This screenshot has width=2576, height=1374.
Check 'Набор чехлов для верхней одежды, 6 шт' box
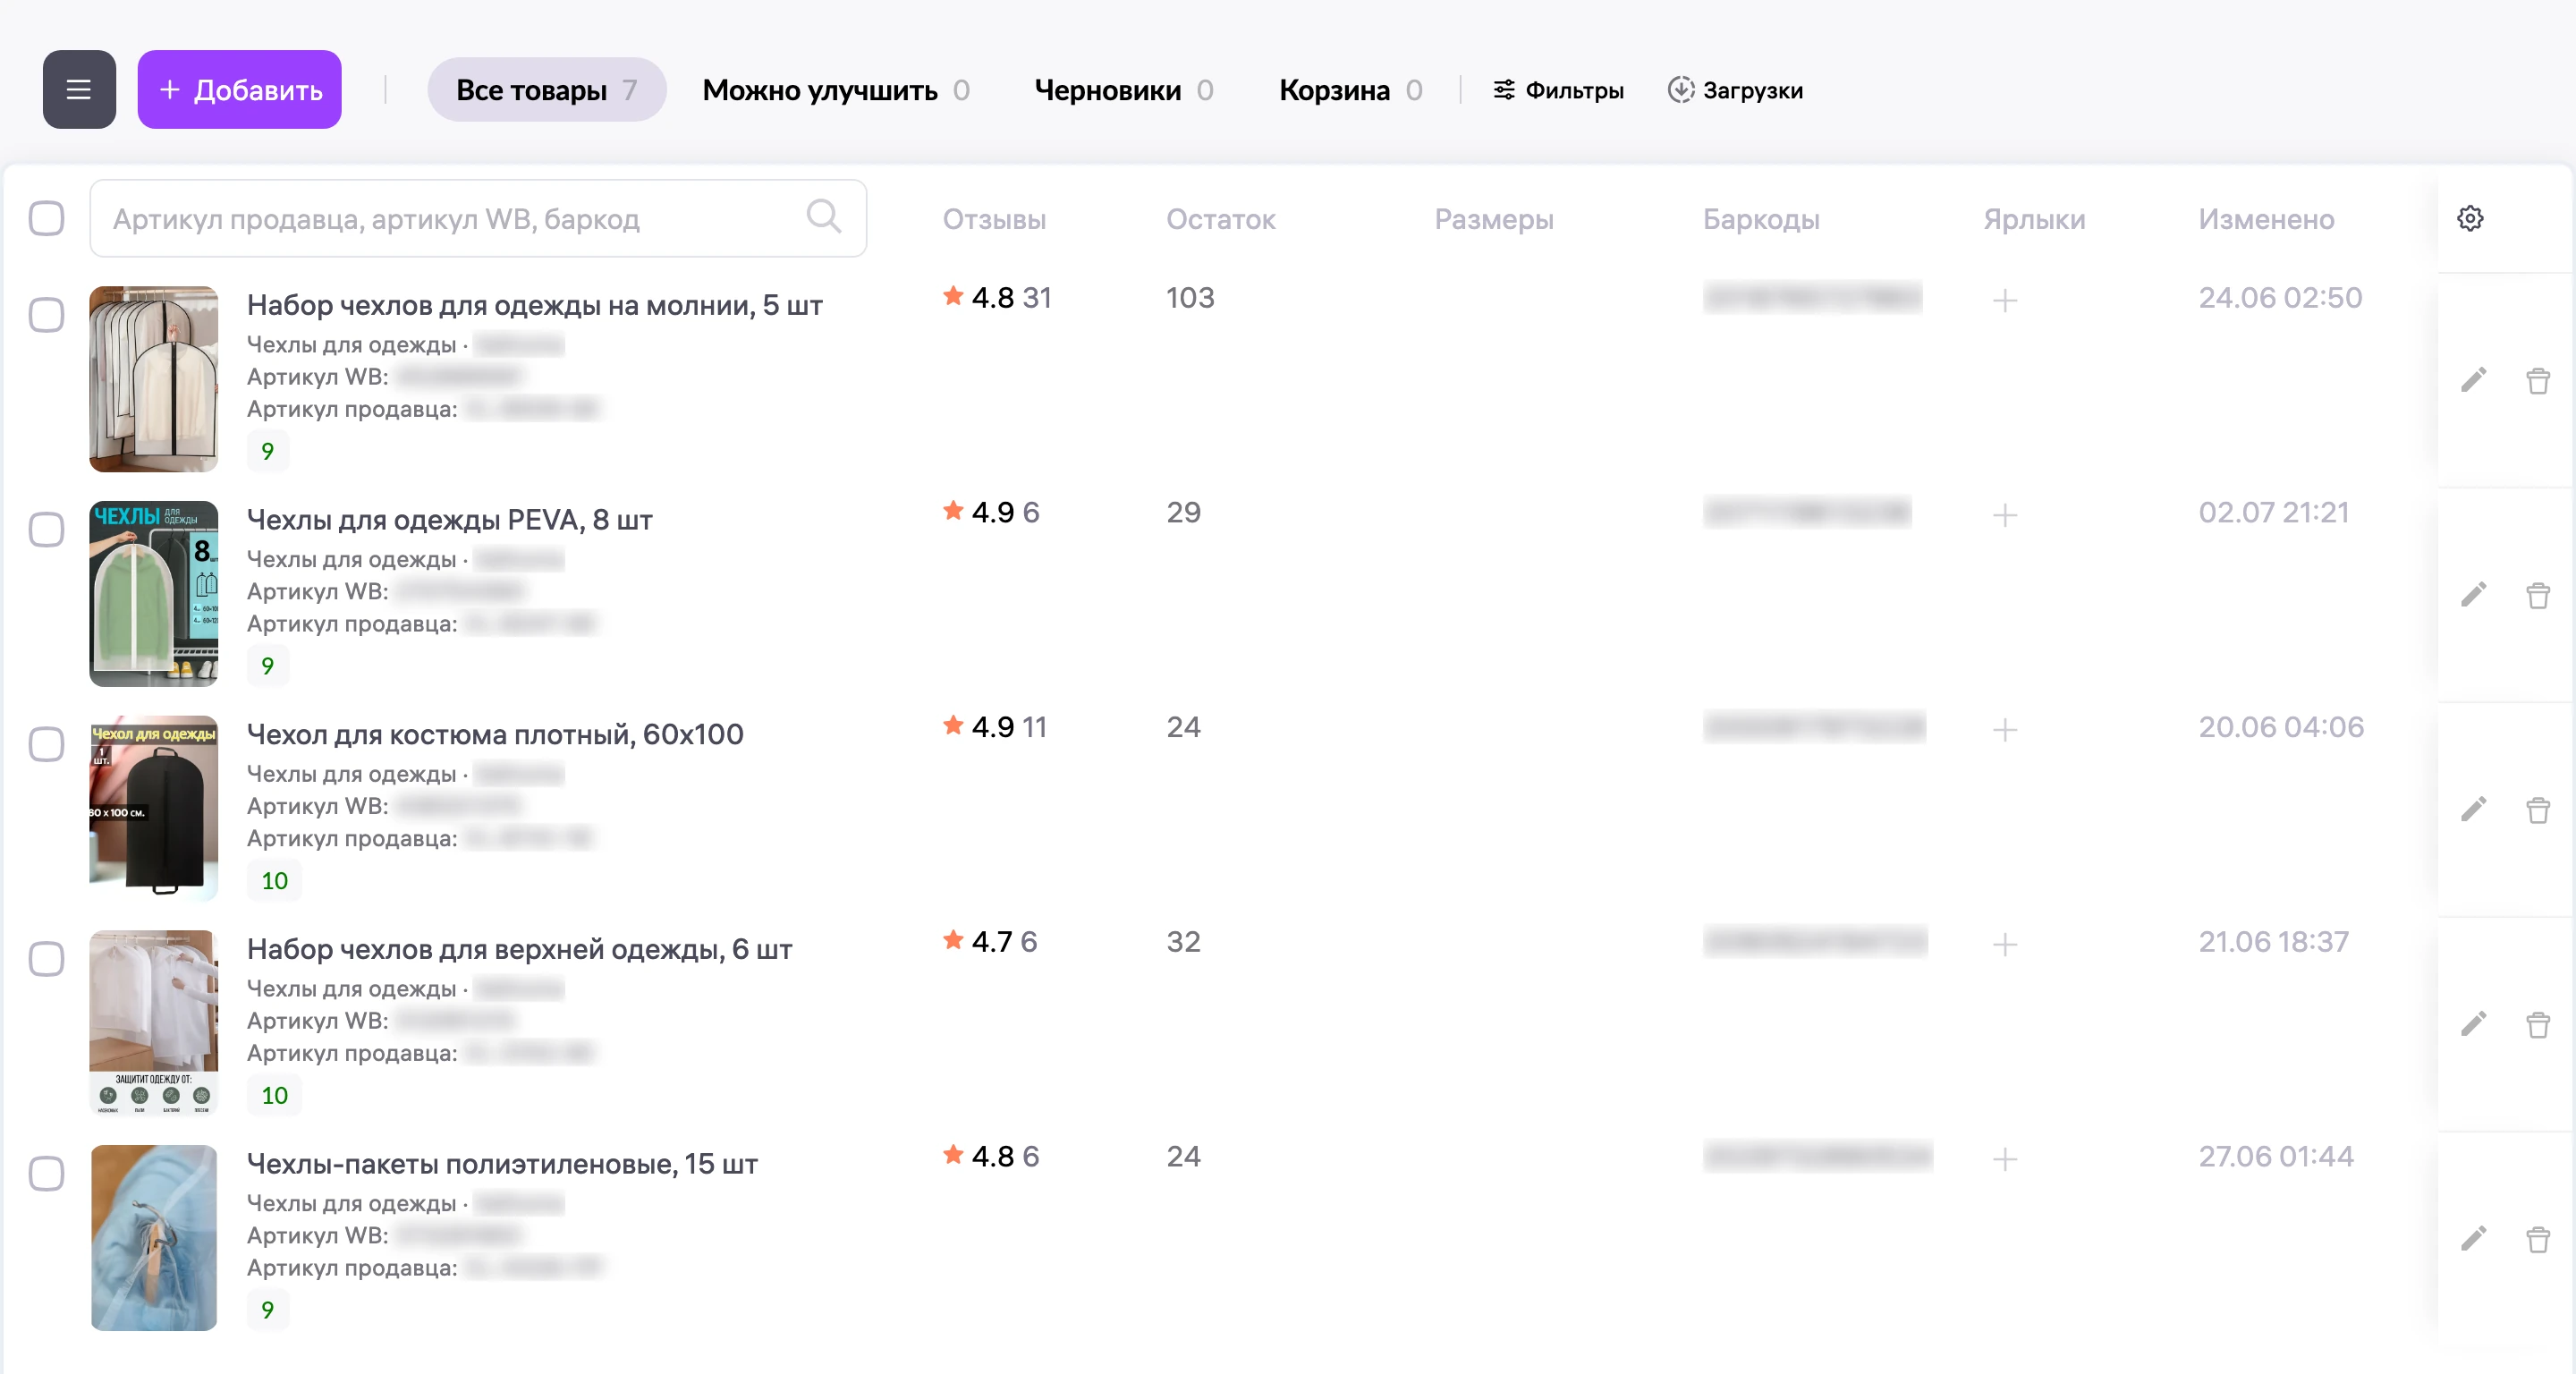(46, 959)
